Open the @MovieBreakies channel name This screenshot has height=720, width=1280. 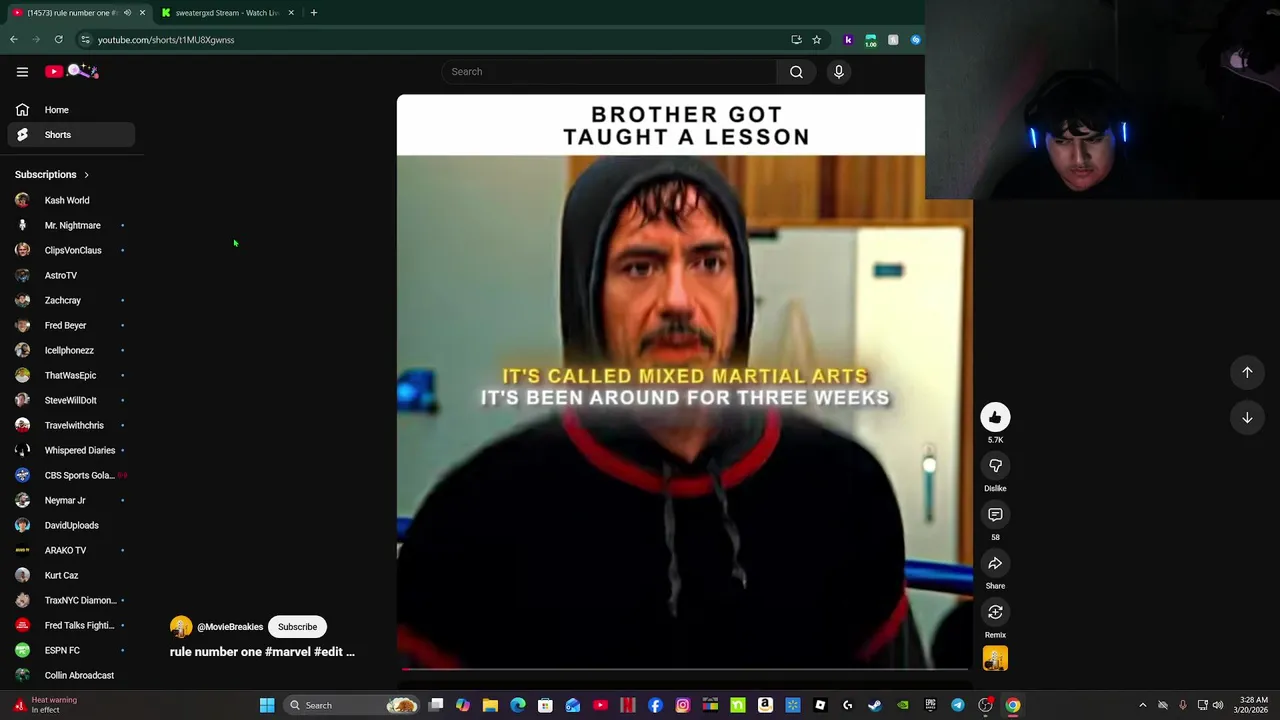coord(230,627)
